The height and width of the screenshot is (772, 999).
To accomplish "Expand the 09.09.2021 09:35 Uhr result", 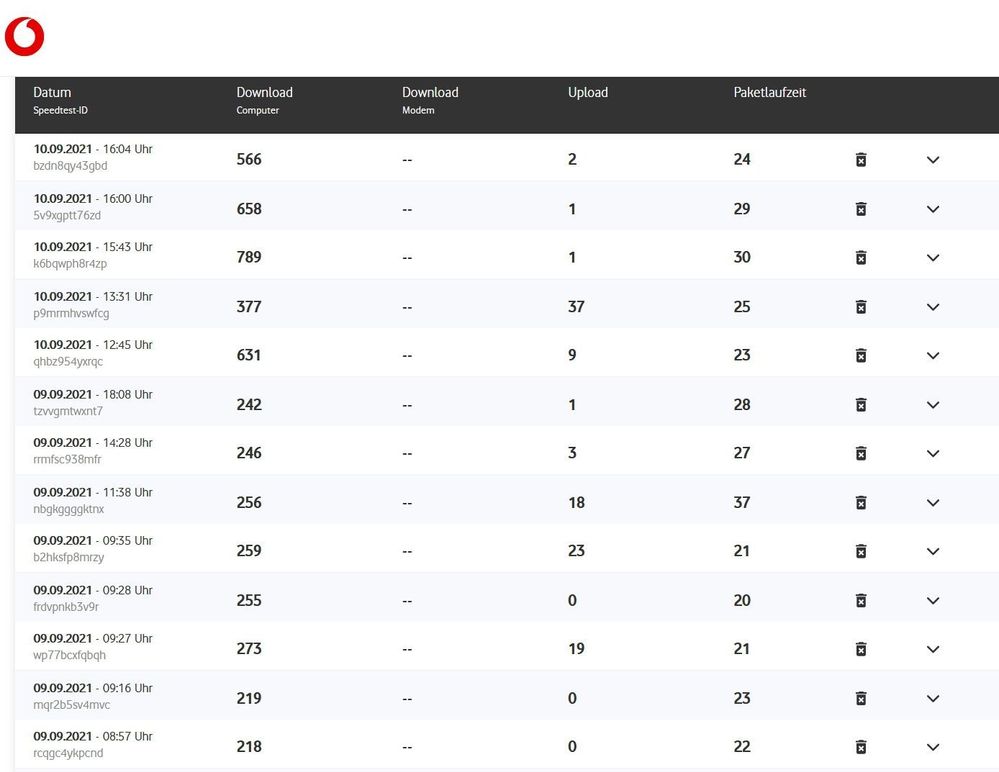I will pos(933,552).
